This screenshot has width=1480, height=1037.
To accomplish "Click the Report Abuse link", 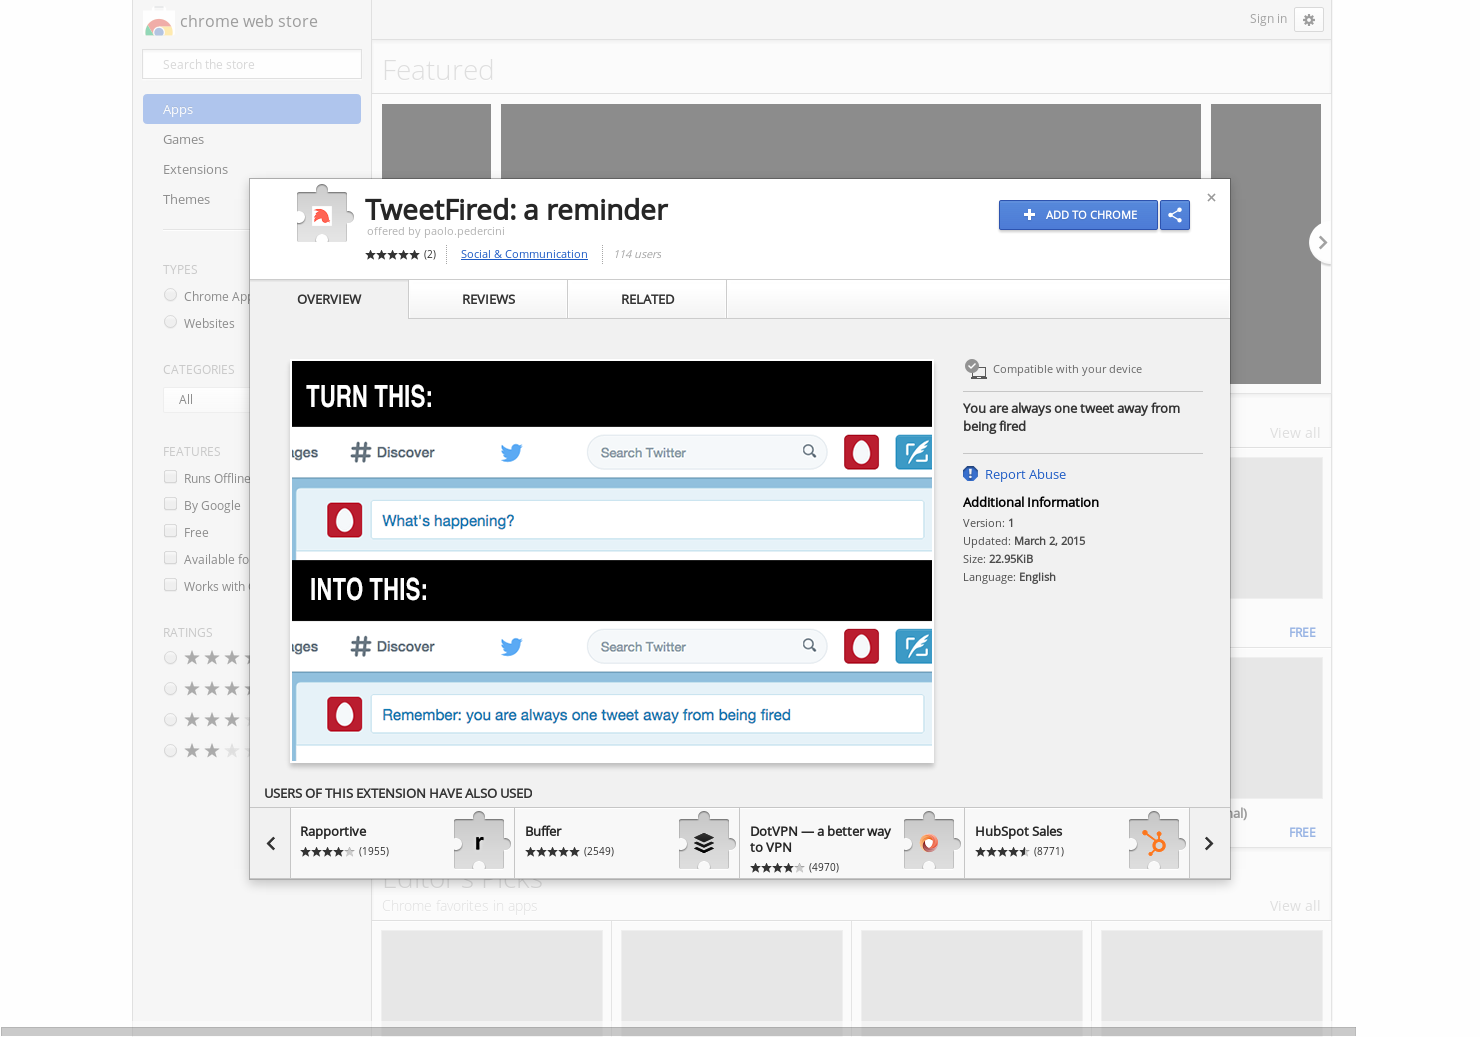I will [x=1025, y=474].
